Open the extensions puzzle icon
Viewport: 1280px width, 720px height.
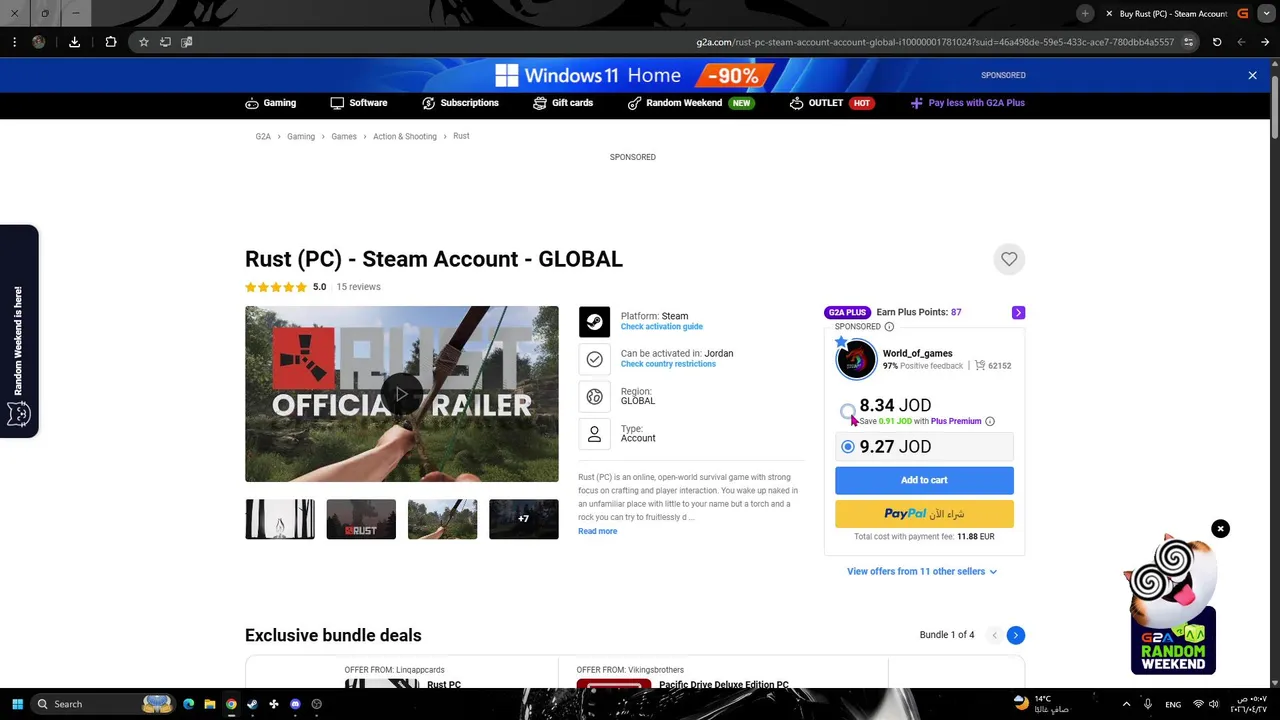click(111, 42)
